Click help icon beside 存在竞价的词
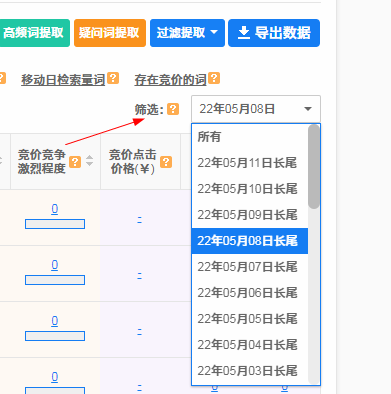The height and width of the screenshot is (394, 391). (x=214, y=78)
